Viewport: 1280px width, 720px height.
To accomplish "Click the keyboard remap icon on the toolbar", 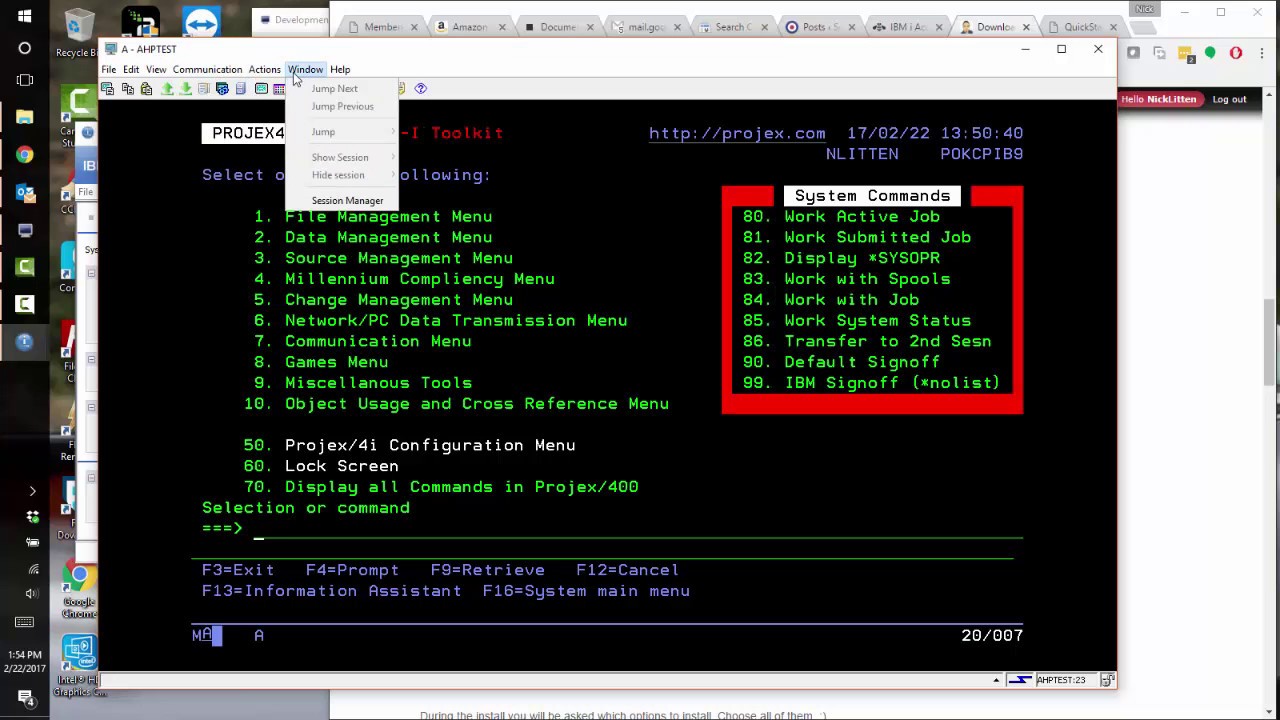I will tap(261, 89).
